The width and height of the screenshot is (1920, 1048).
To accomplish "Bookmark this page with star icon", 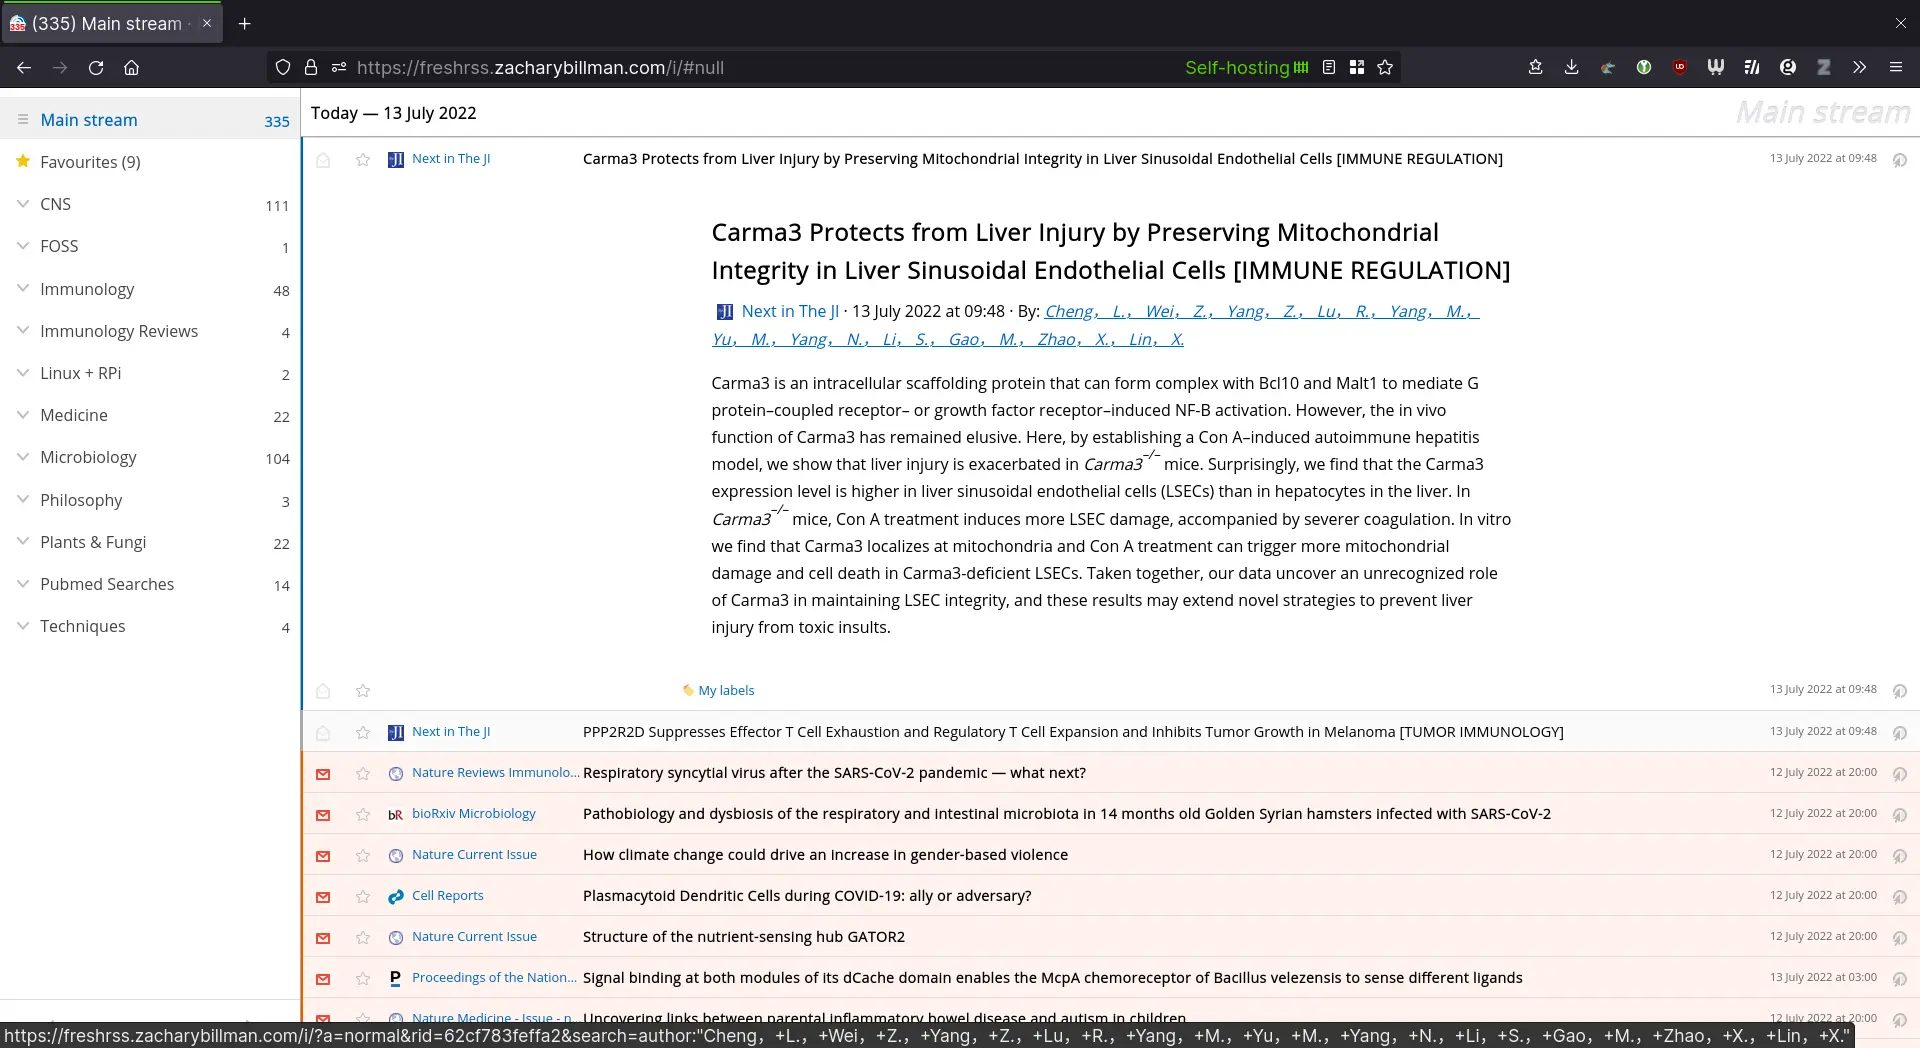I will (x=1385, y=68).
